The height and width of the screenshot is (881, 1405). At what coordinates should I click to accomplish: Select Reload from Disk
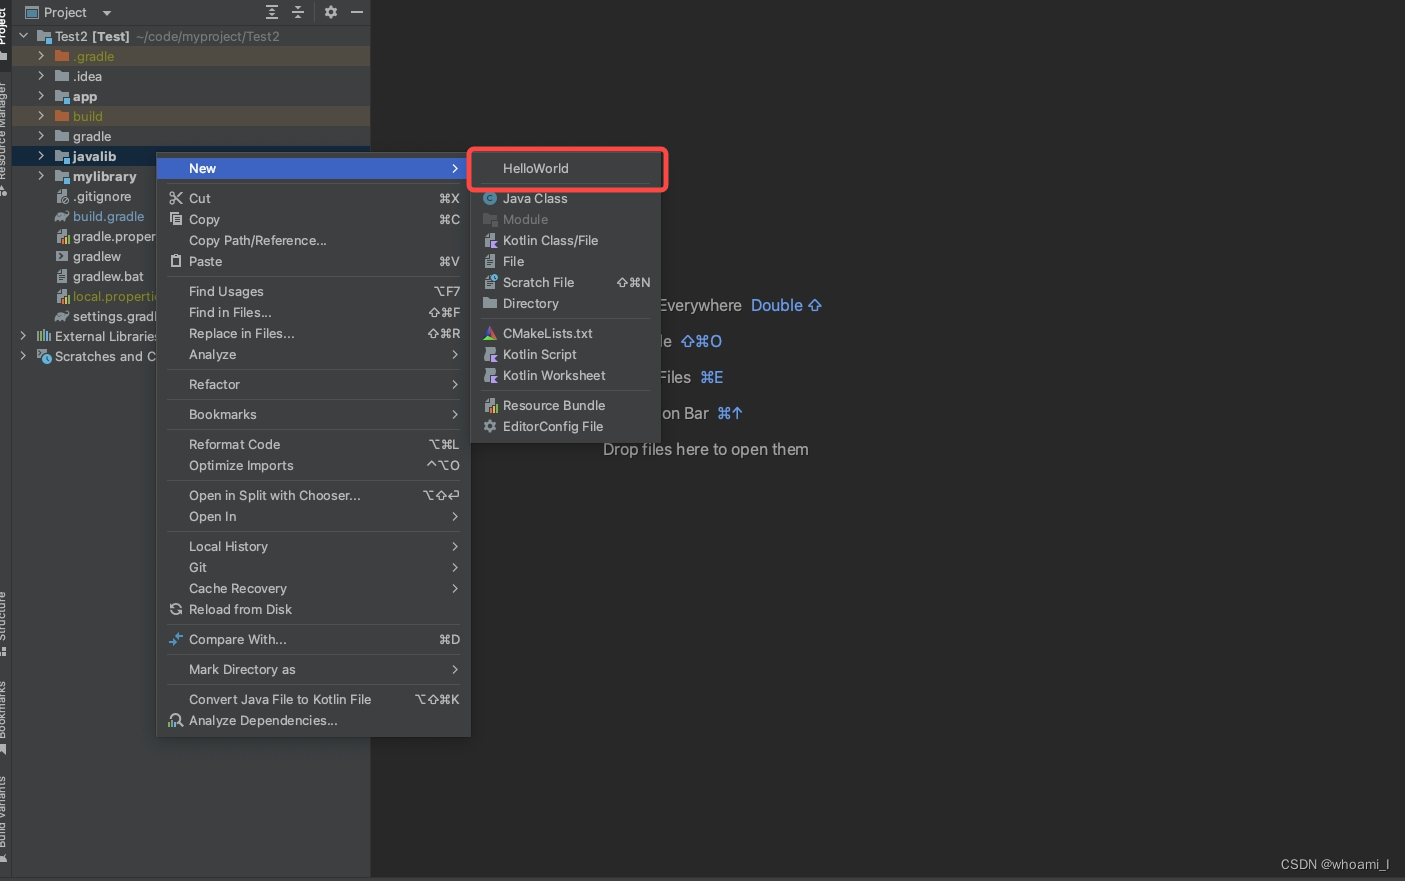click(314, 609)
